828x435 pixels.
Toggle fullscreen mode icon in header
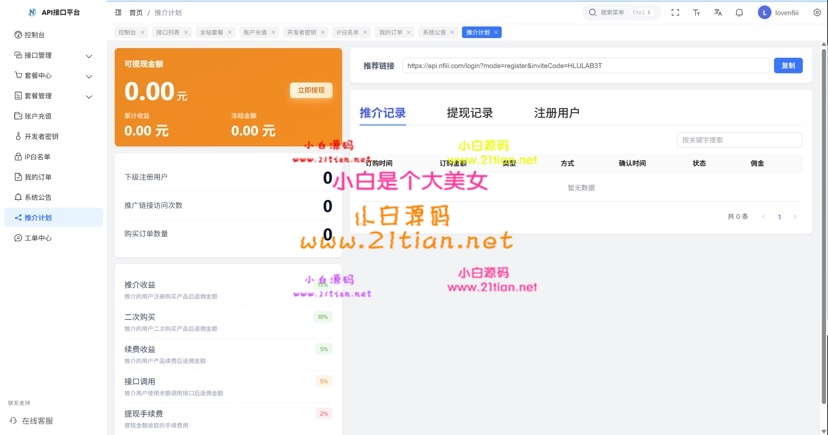tap(675, 13)
